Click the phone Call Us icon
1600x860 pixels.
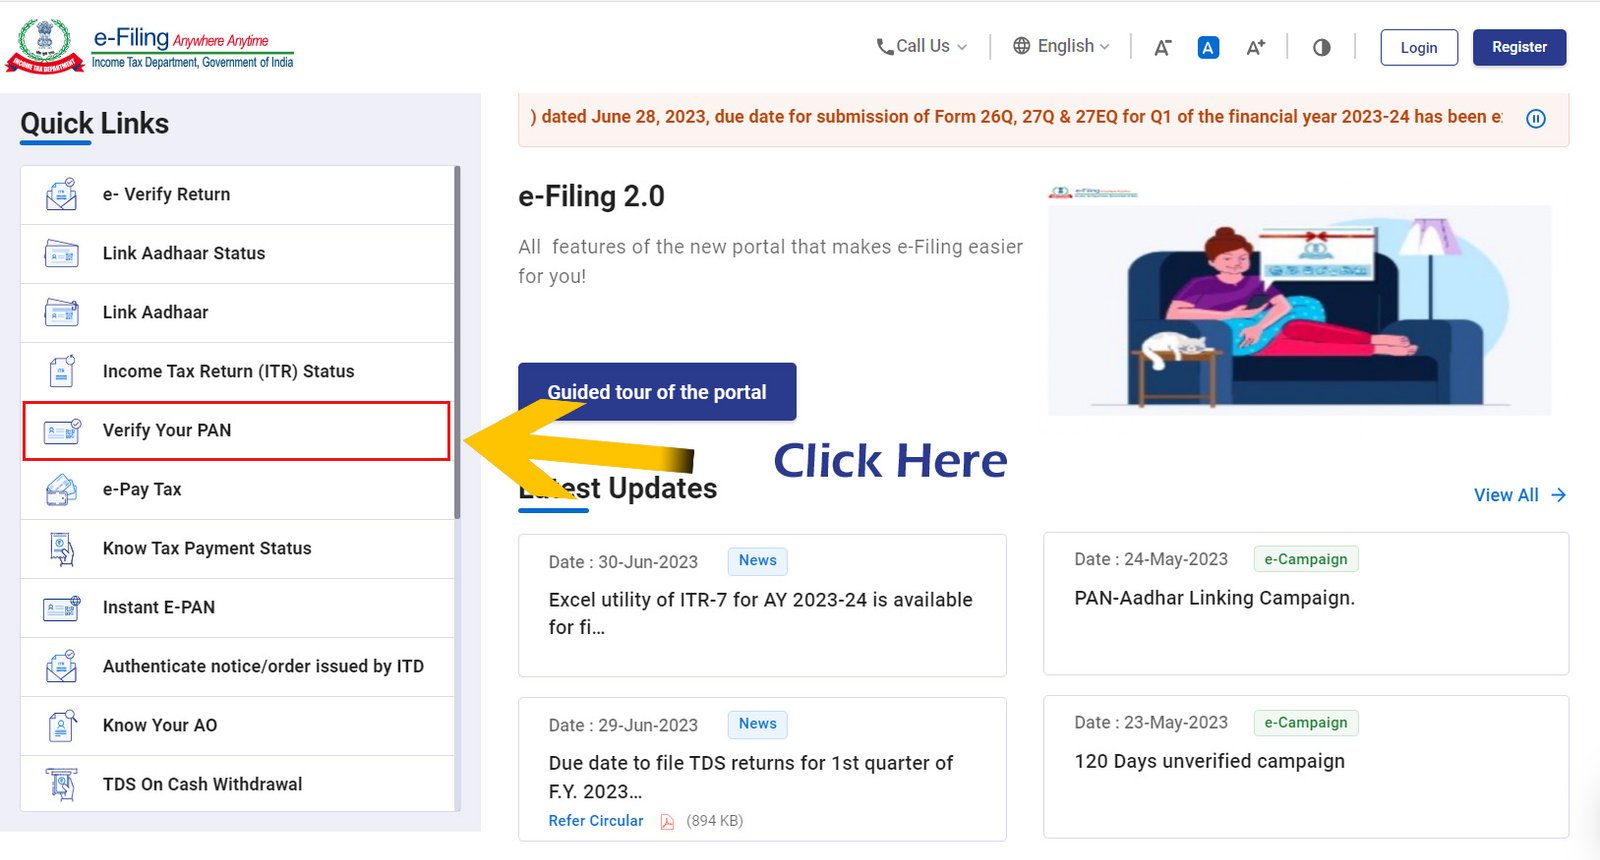(885, 47)
